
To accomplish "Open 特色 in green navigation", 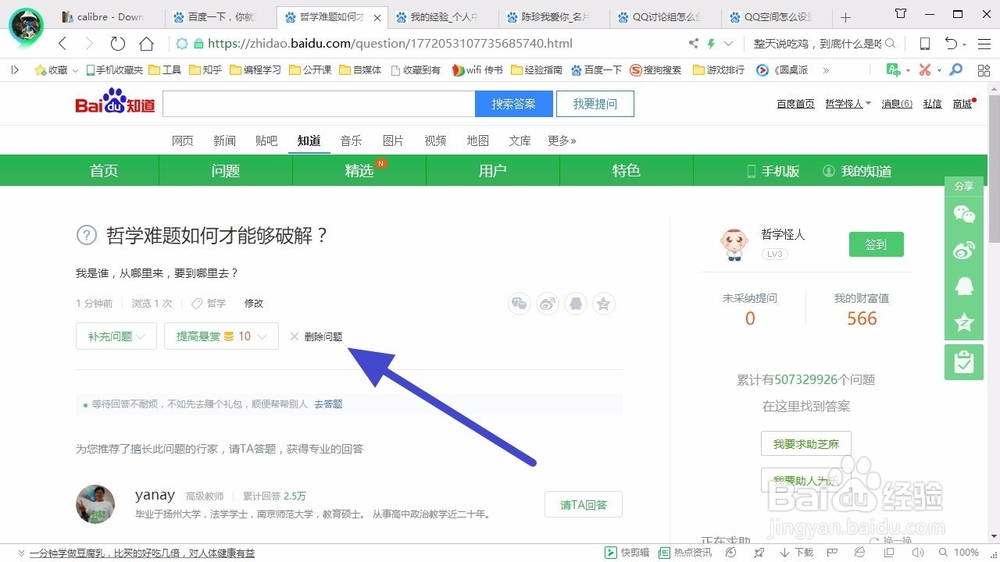I will pyautogui.click(x=626, y=170).
